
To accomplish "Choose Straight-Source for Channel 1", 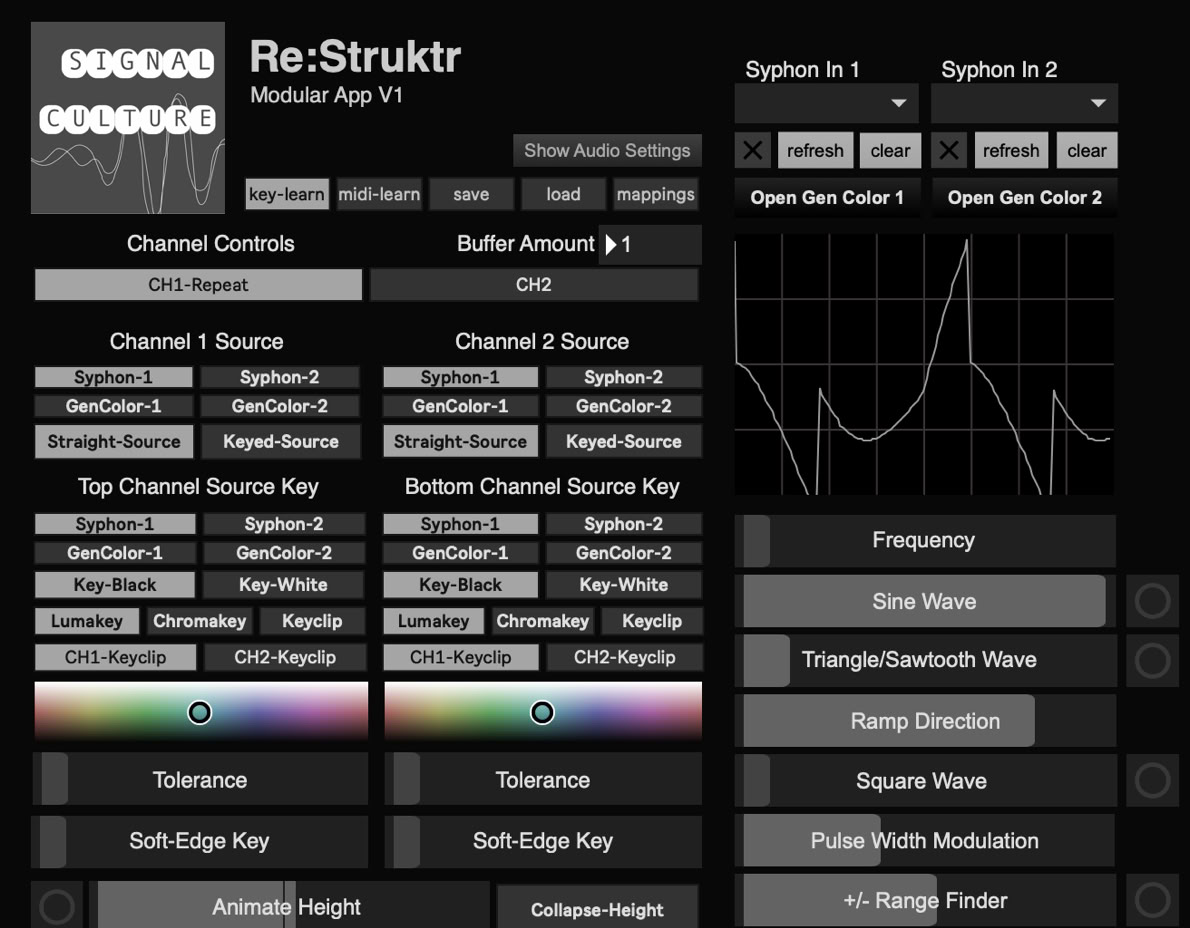I will coord(114,442).
